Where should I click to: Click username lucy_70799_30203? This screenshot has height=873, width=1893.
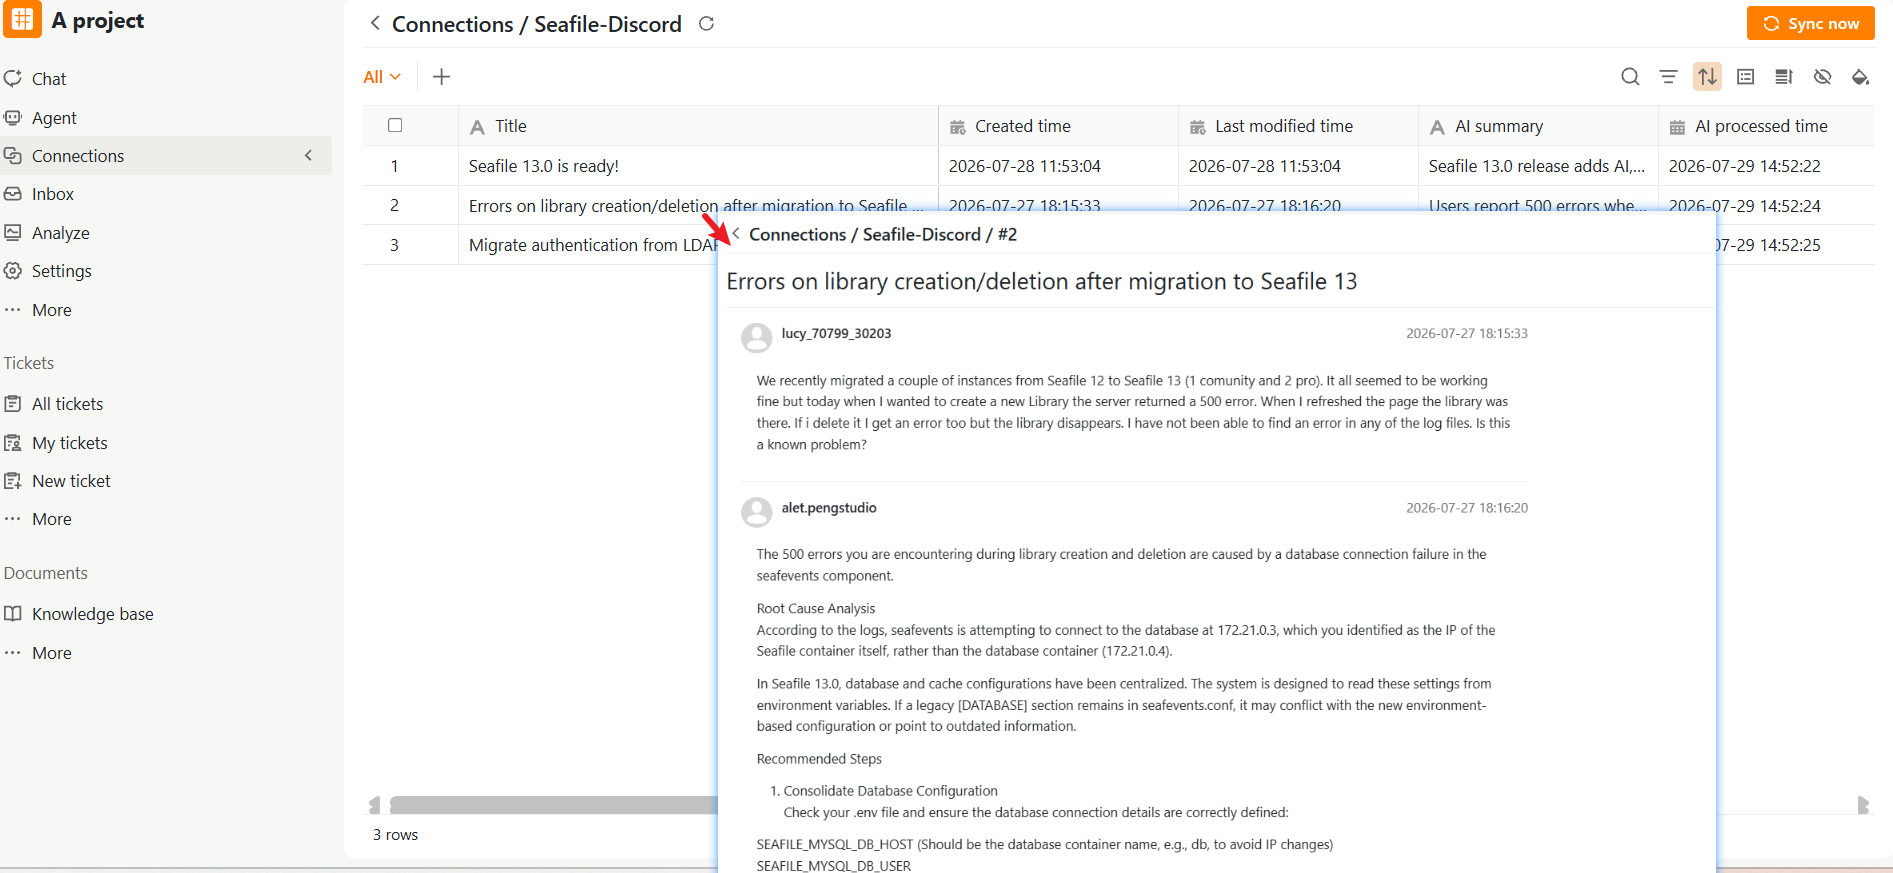836,334
